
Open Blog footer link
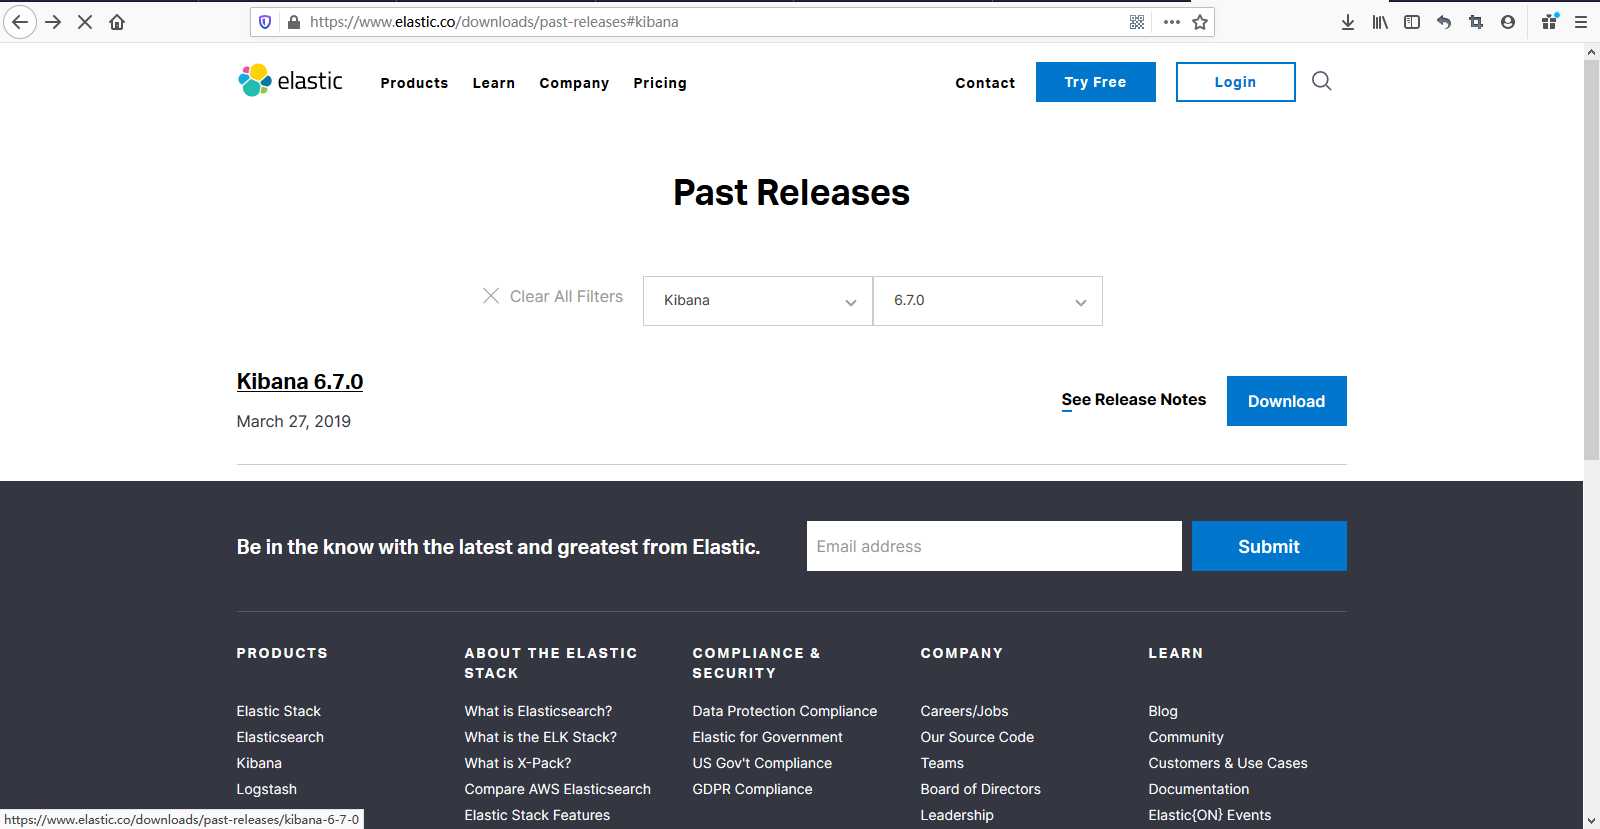click(x=1163, y=711)
